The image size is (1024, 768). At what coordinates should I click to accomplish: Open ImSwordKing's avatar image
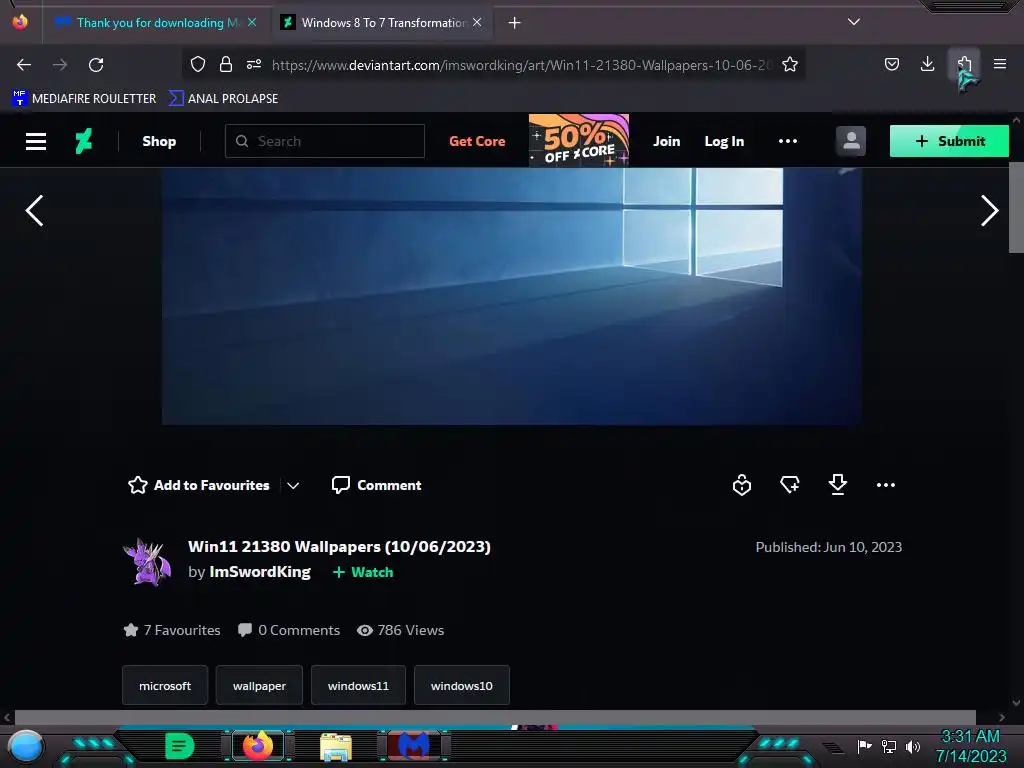pos(148,562)
